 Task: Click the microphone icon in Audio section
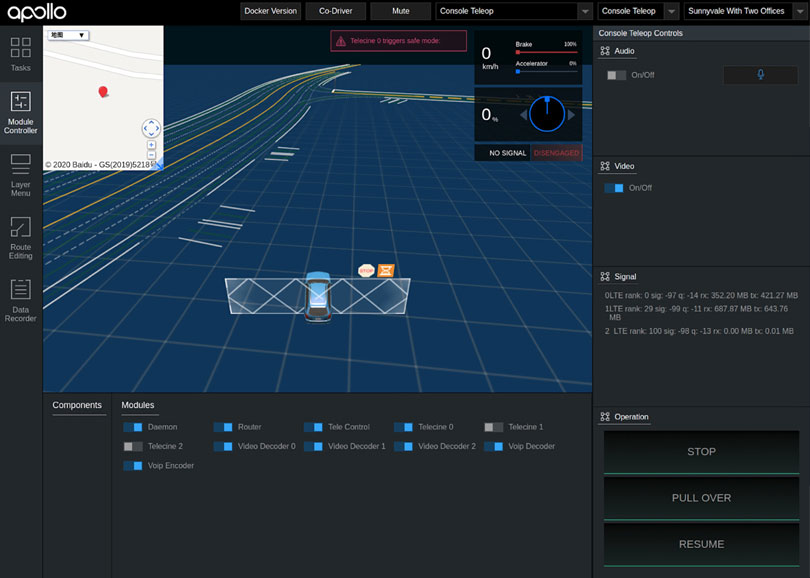760,75
